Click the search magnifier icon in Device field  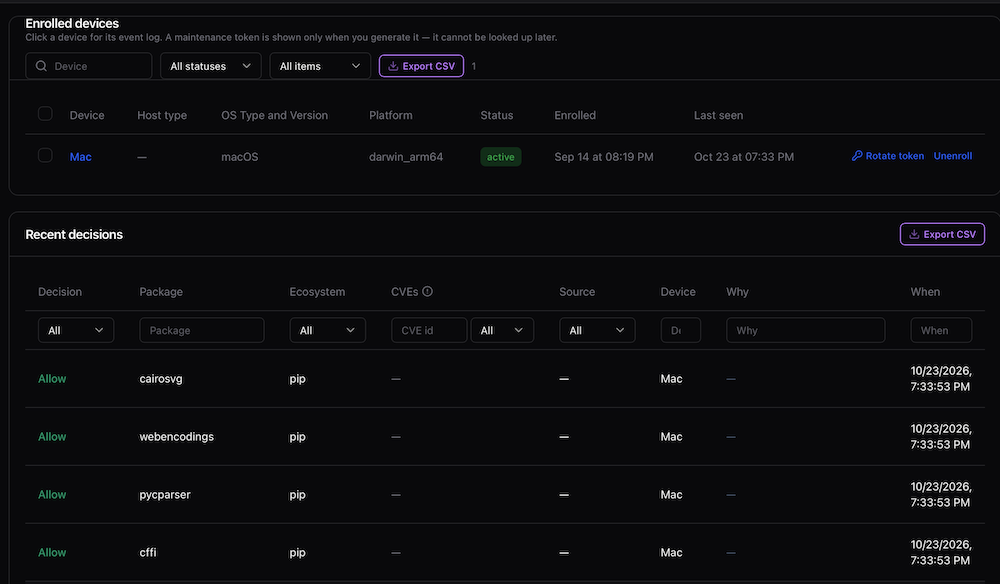pyautogui.click(x=41, y=66)
